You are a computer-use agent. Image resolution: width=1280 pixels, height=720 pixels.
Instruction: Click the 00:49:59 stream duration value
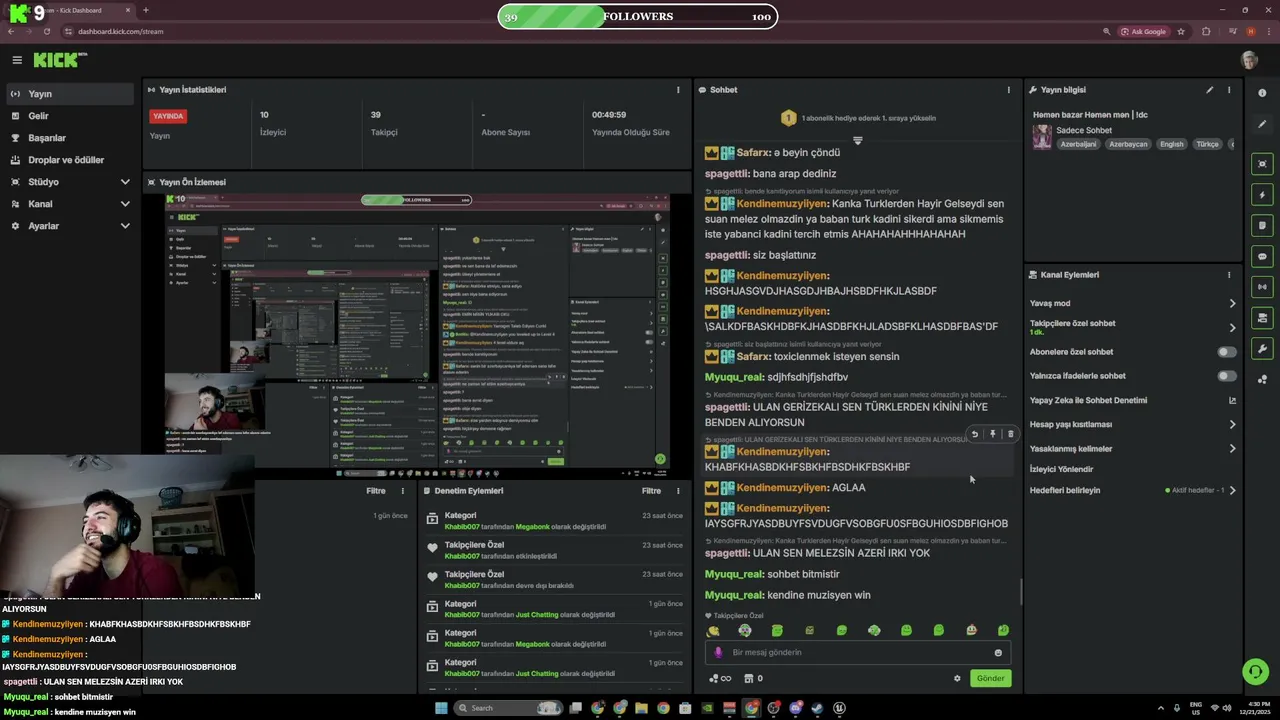[x=609, y=115]
